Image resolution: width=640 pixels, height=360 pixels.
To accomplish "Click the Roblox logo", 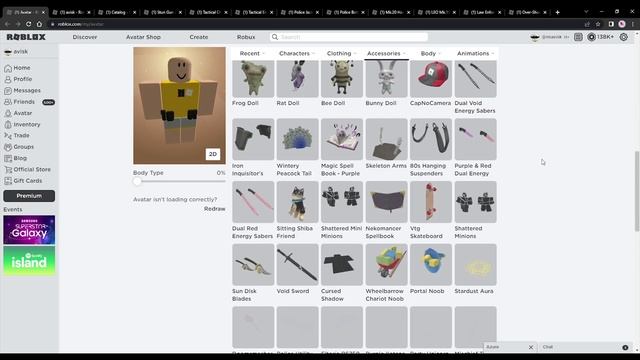I will [26, 37].
